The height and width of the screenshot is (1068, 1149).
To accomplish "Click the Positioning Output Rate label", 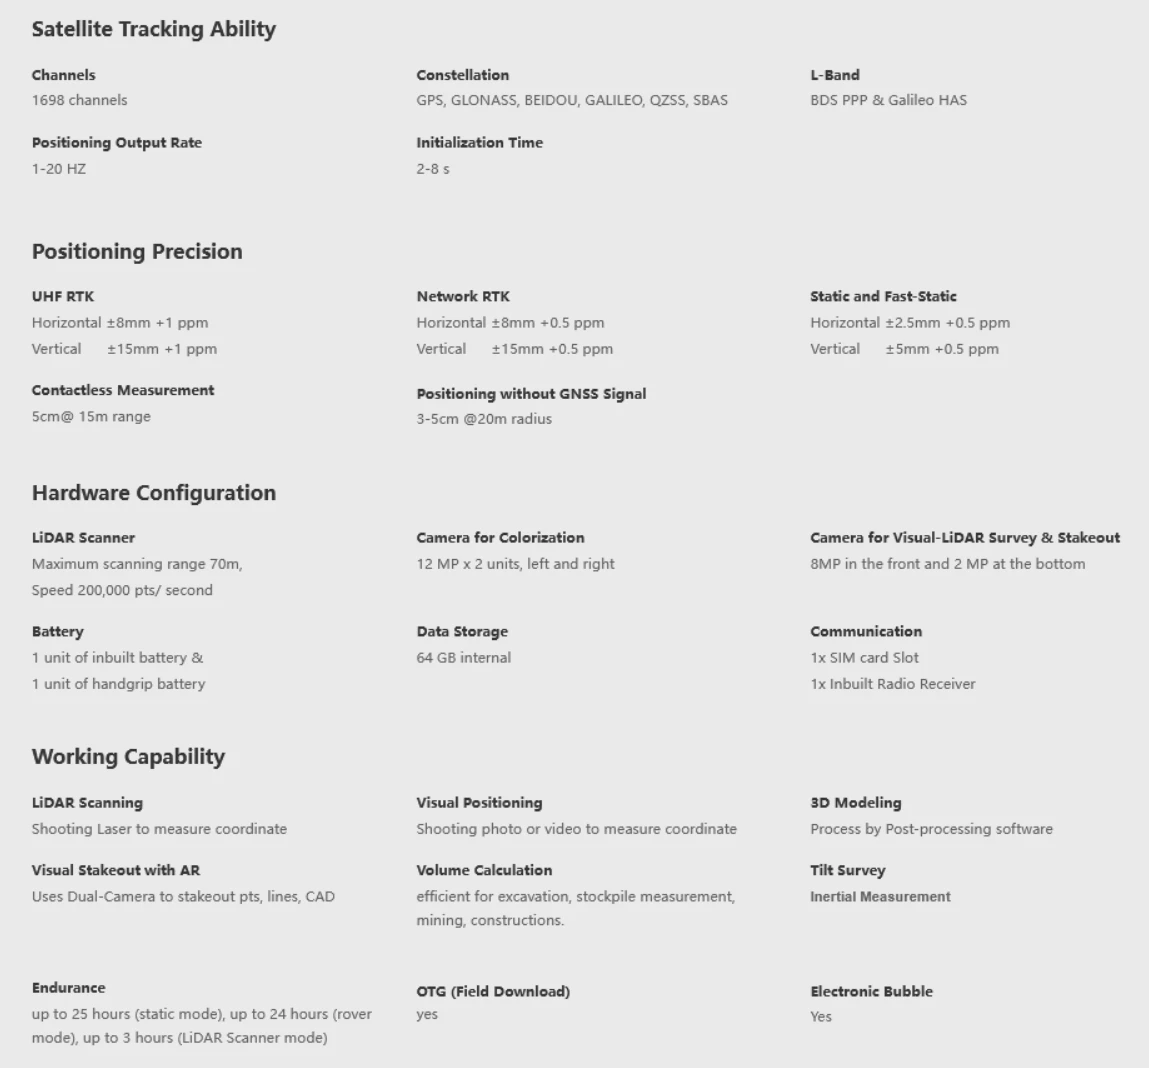I will tap(116, 143).
